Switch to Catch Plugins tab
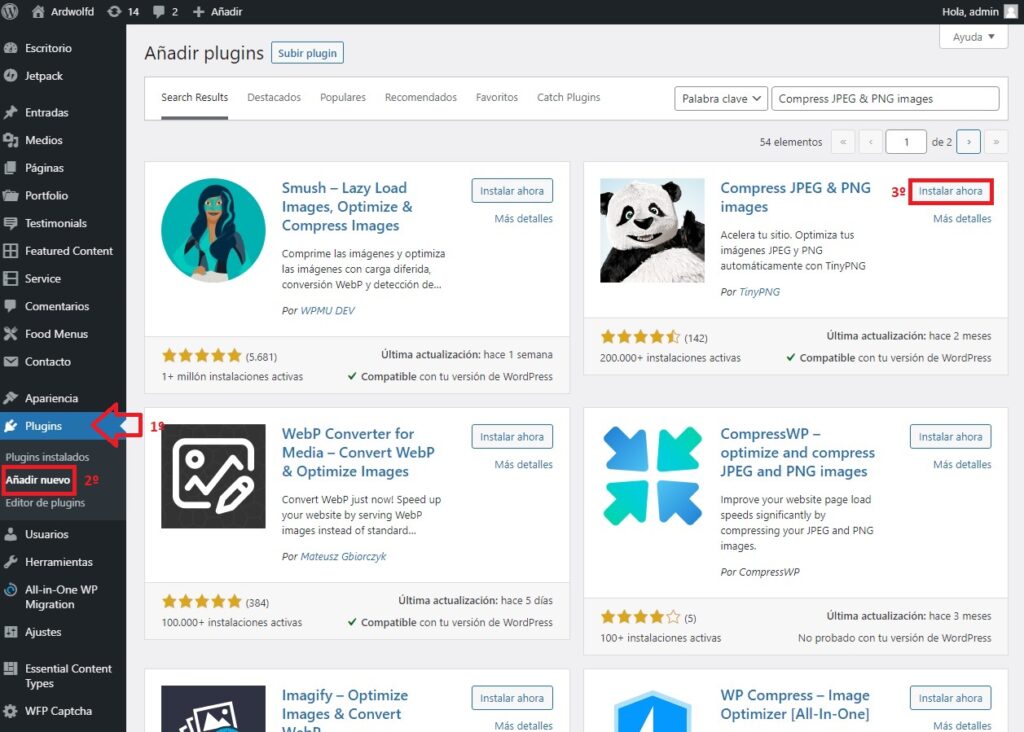 [568, 97]
